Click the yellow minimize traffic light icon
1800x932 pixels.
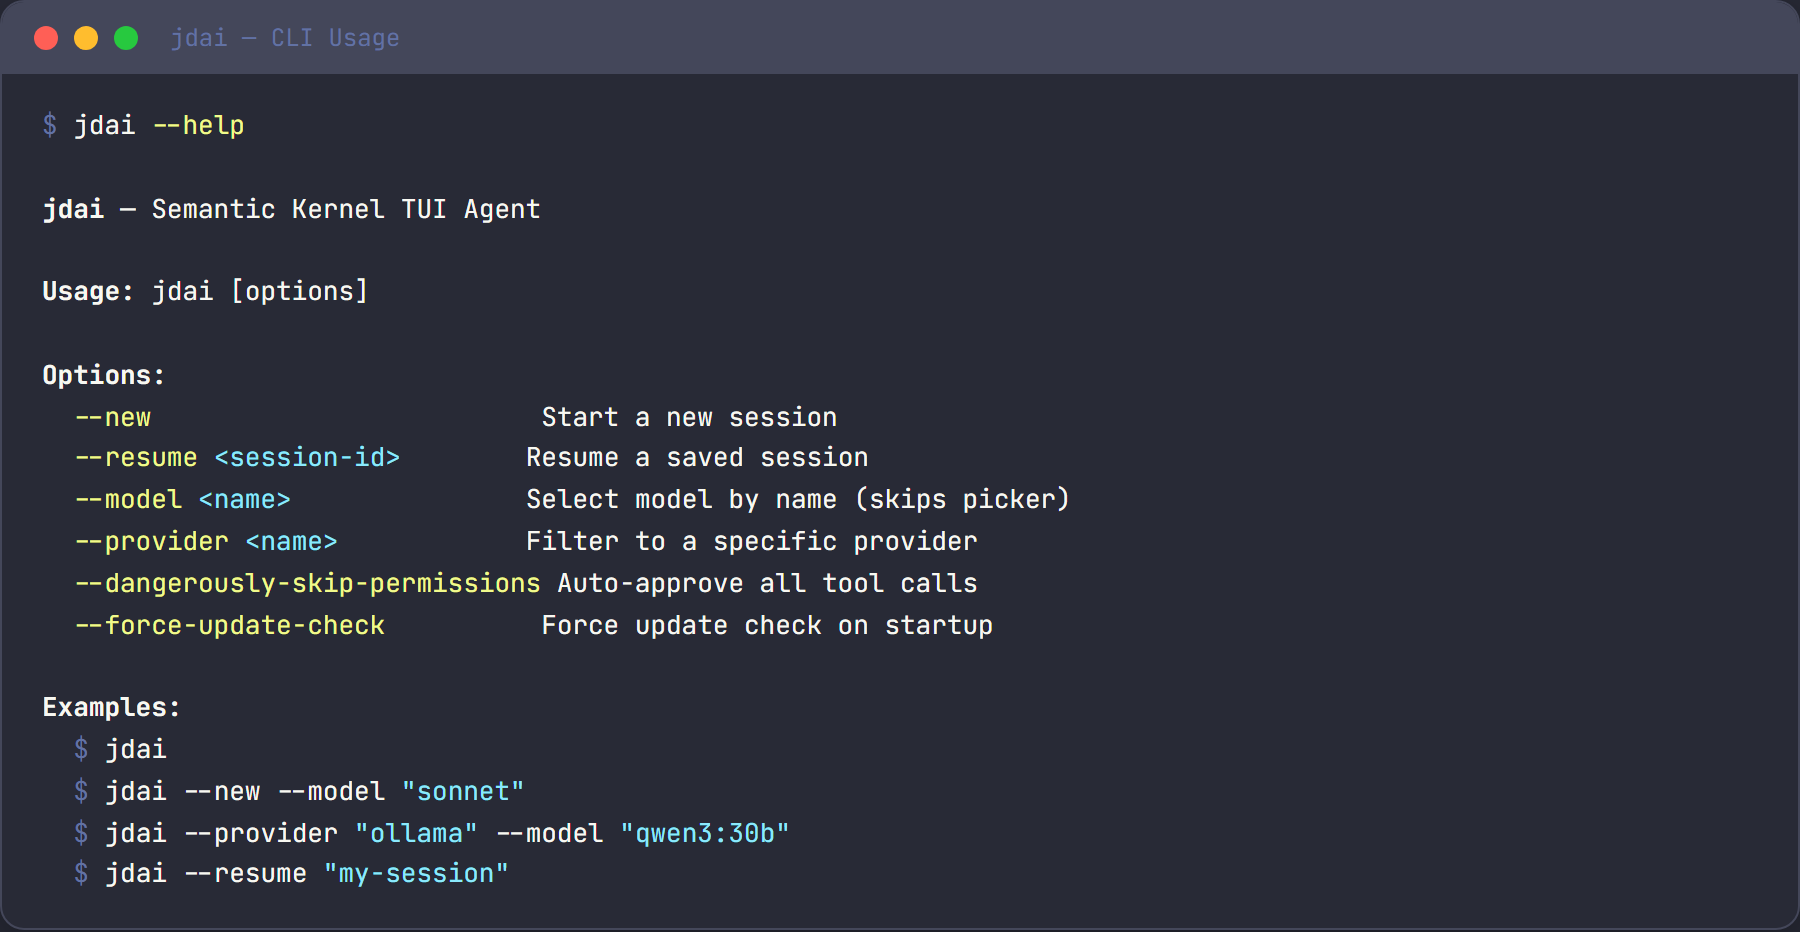click(87, 38)
